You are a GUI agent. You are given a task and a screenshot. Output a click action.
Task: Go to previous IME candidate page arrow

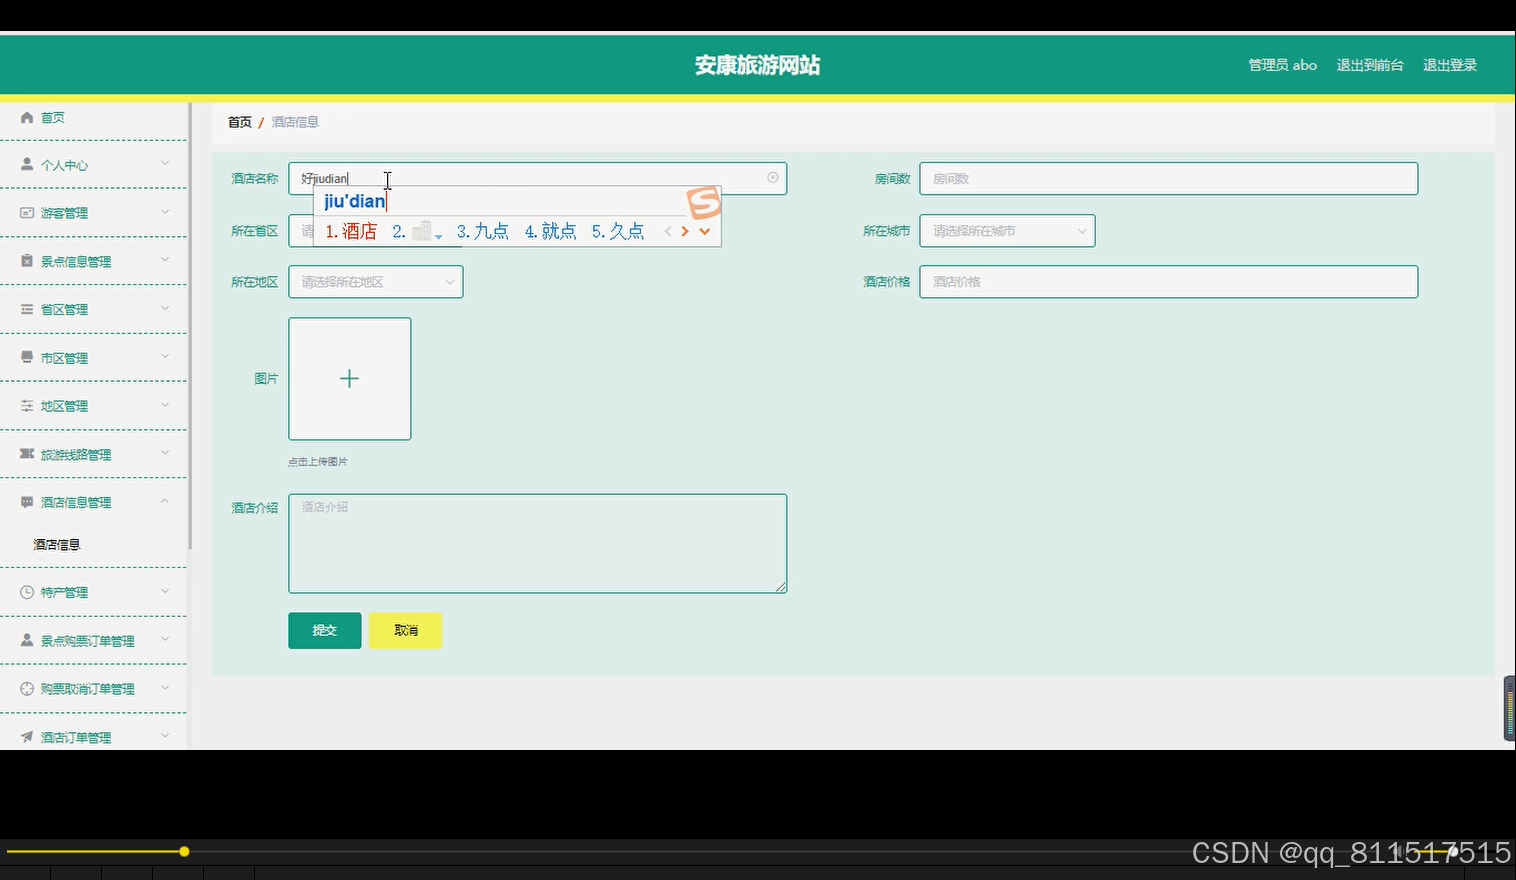coord(668,231)
